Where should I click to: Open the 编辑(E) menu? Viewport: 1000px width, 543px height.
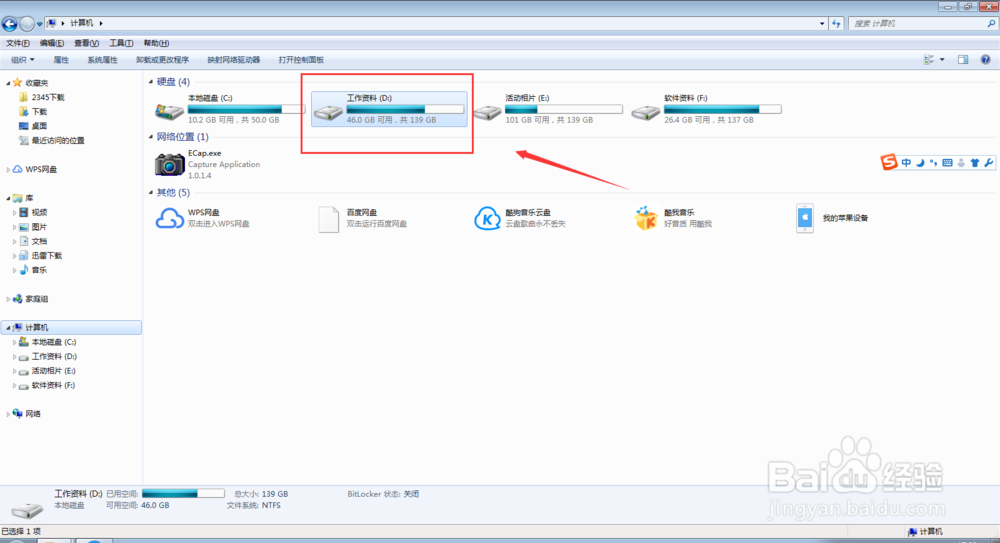click(x=52, y=43)
